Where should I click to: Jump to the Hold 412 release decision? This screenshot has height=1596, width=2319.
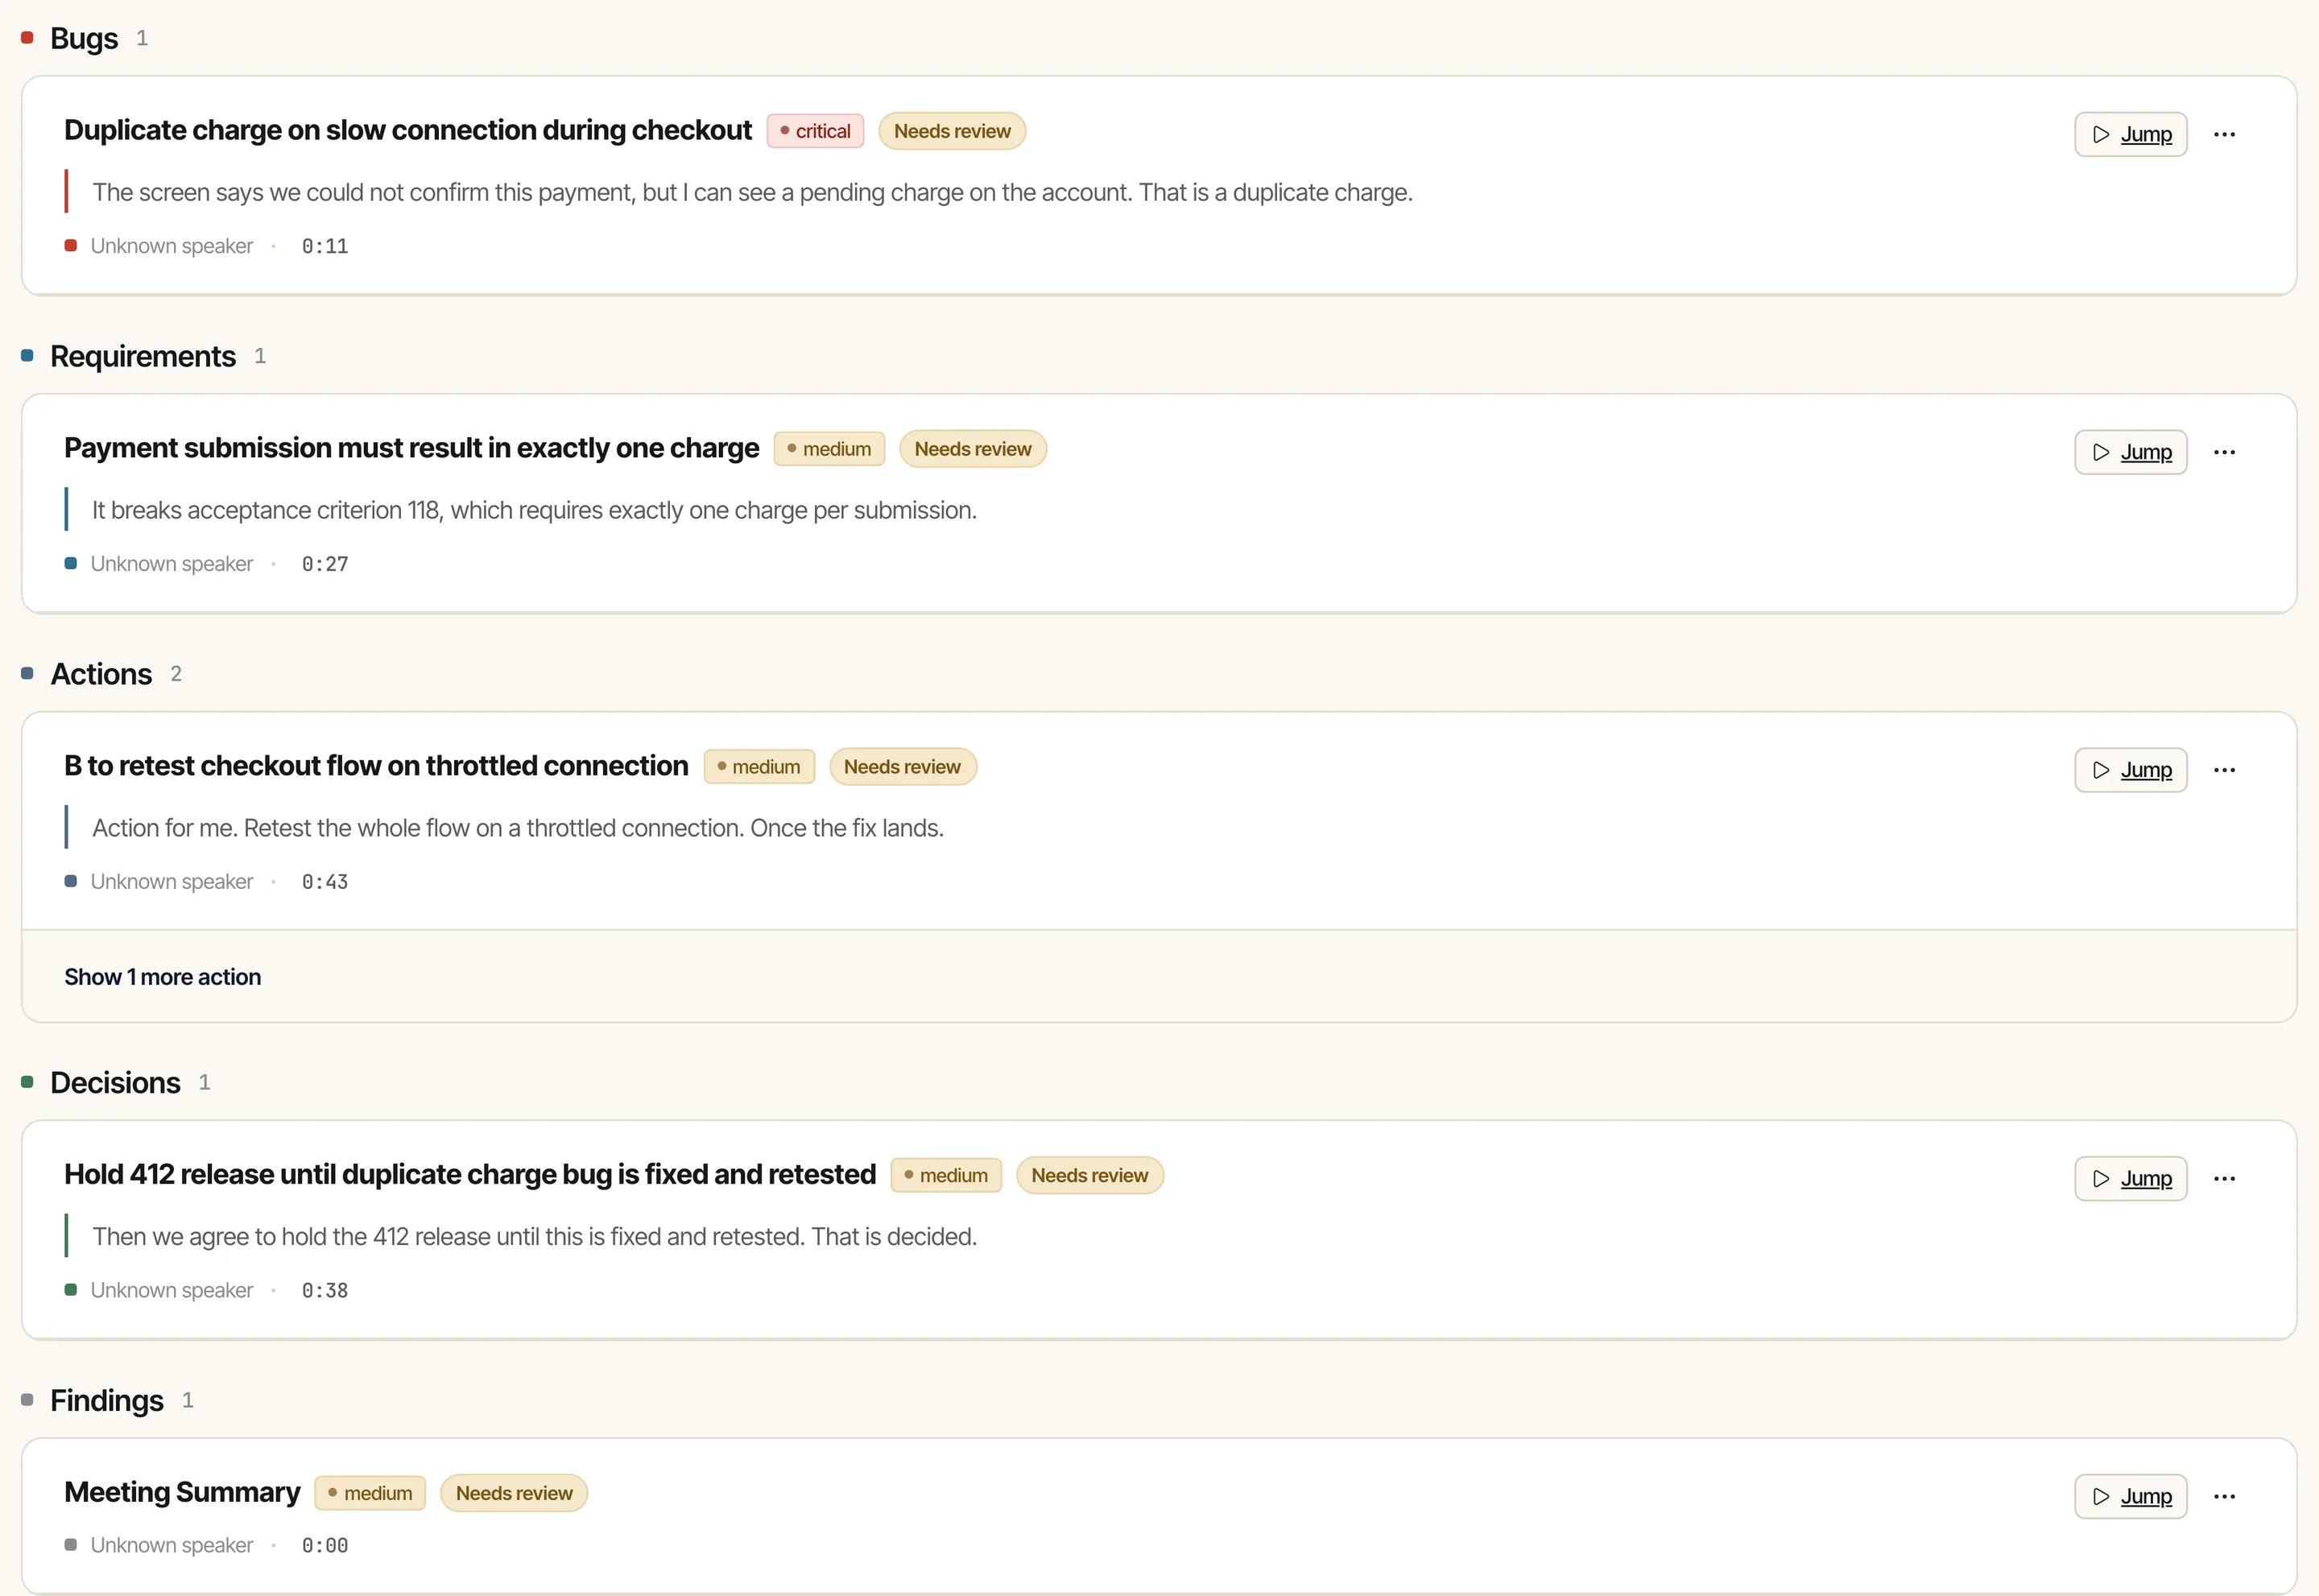tap(2130, 1178)
